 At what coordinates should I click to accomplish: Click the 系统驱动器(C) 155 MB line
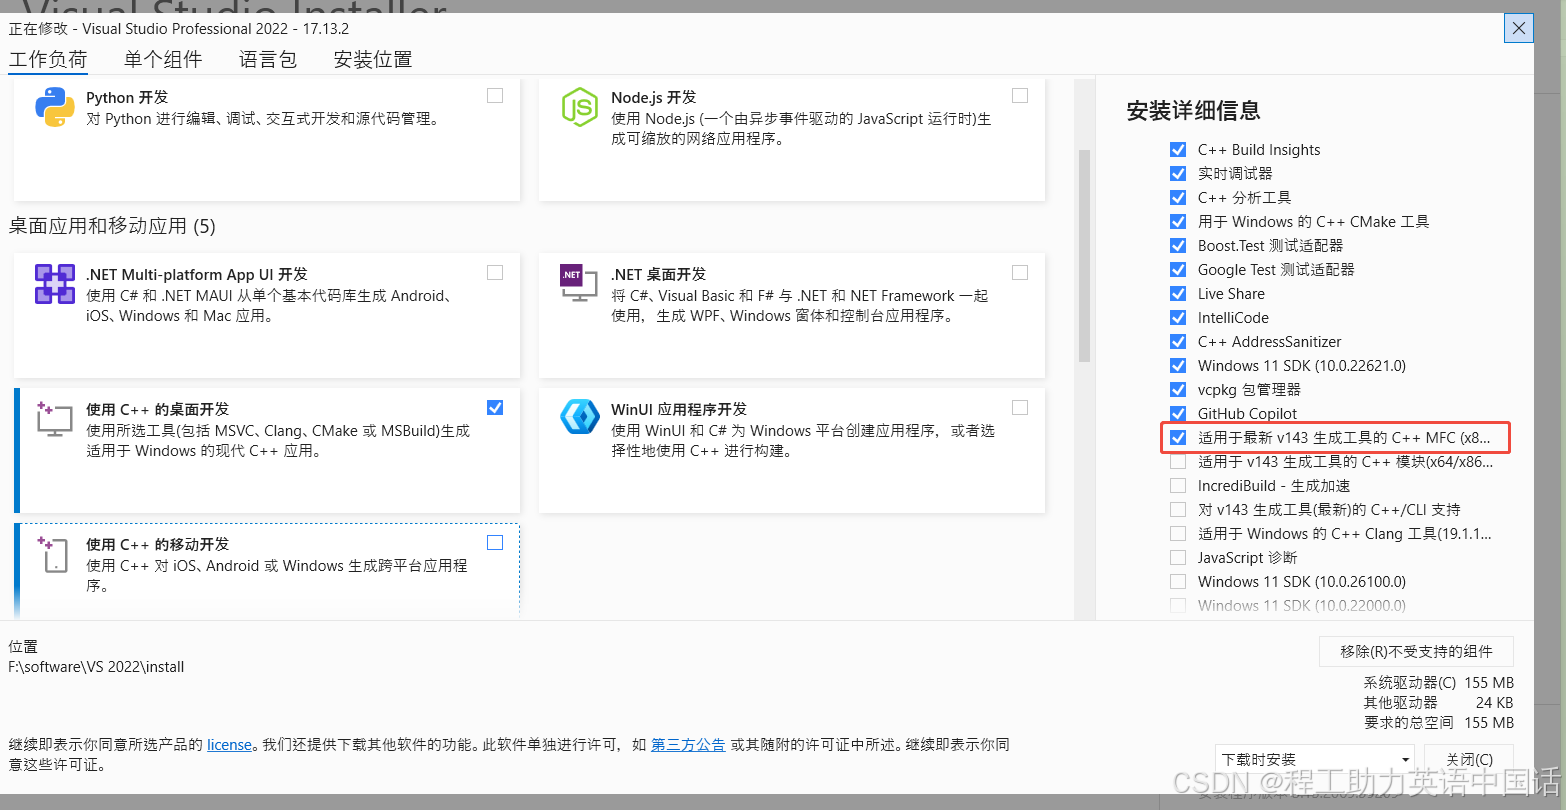(1439, 682)
